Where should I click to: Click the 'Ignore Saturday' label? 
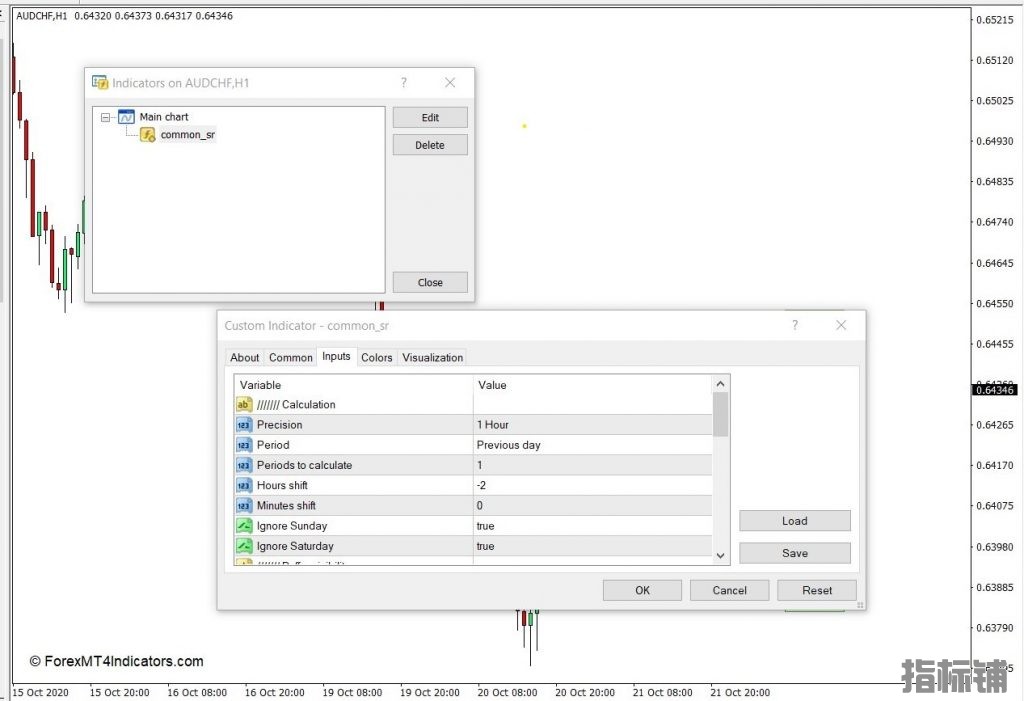[x=295, y=546]
